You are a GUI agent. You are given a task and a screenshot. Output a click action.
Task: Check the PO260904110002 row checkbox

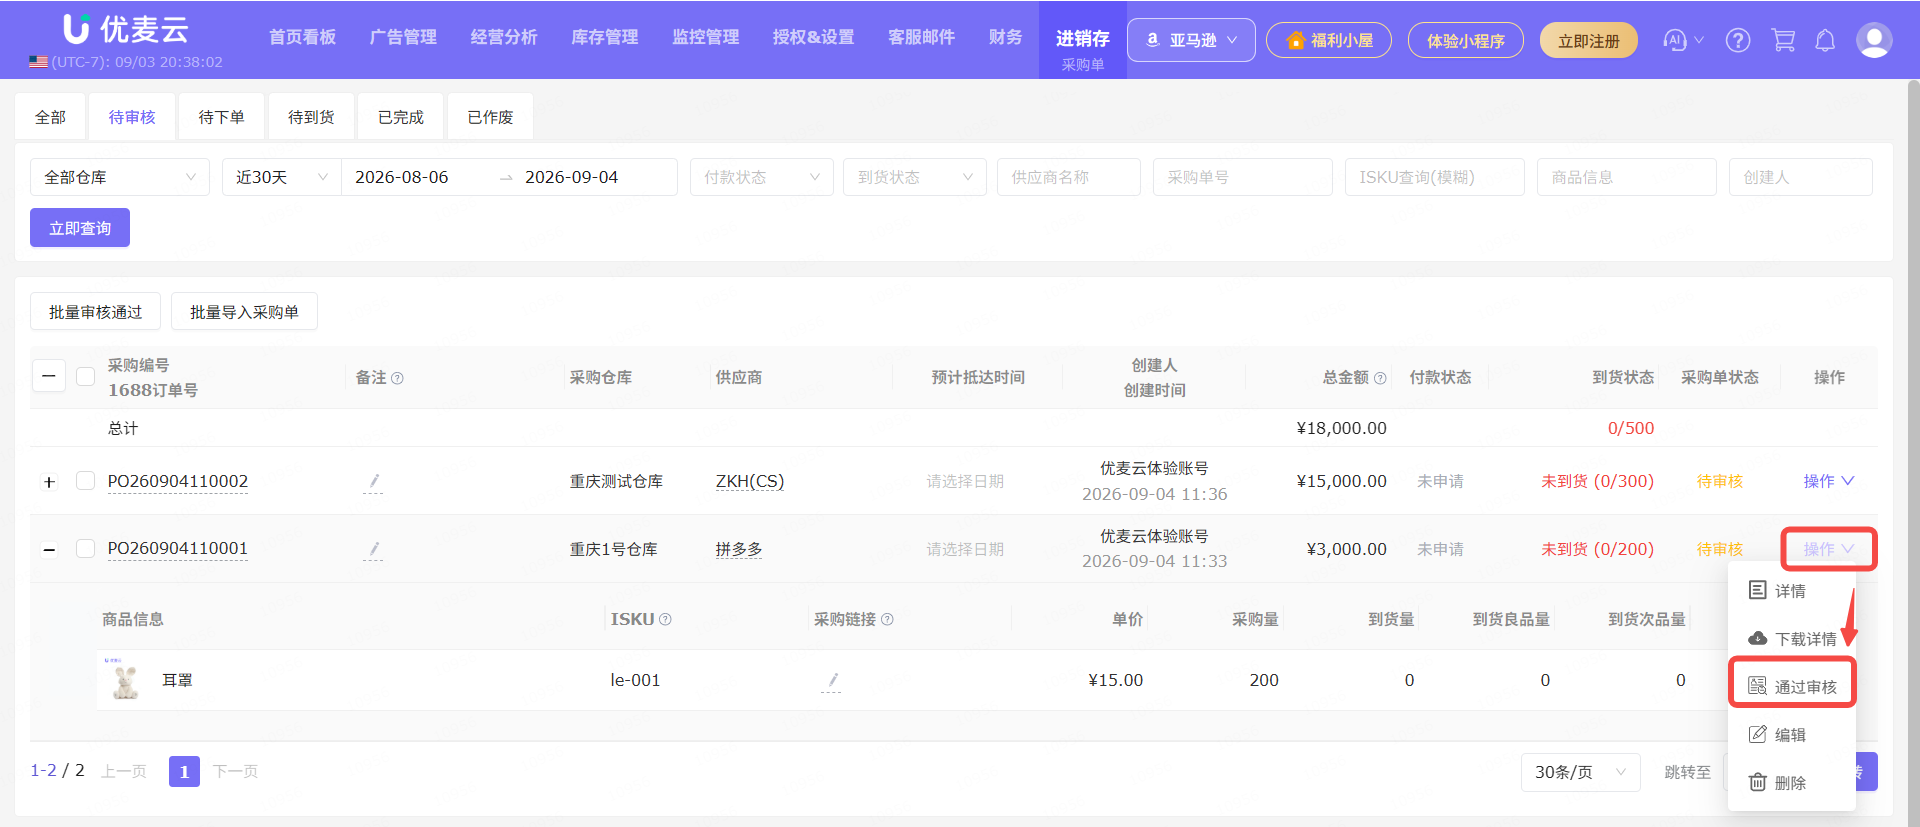click(x=86, y=481)
